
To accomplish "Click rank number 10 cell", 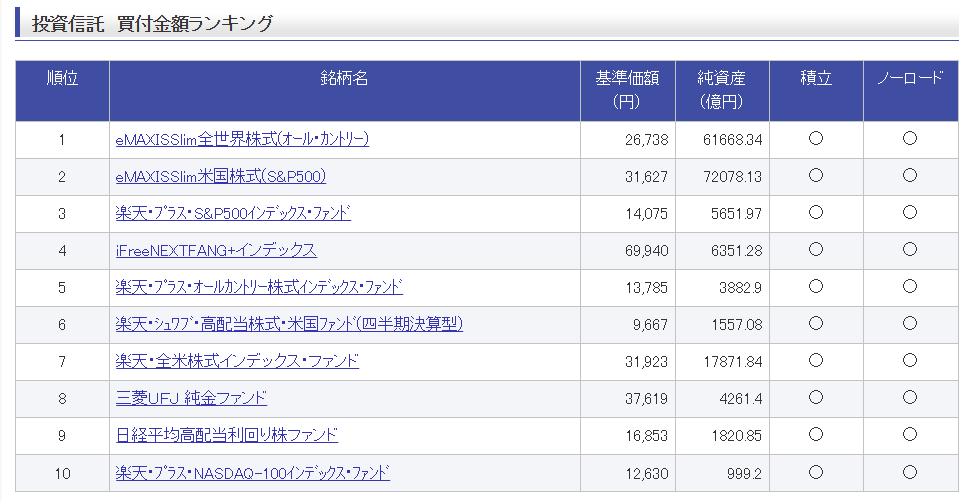I will click(62, 473).
